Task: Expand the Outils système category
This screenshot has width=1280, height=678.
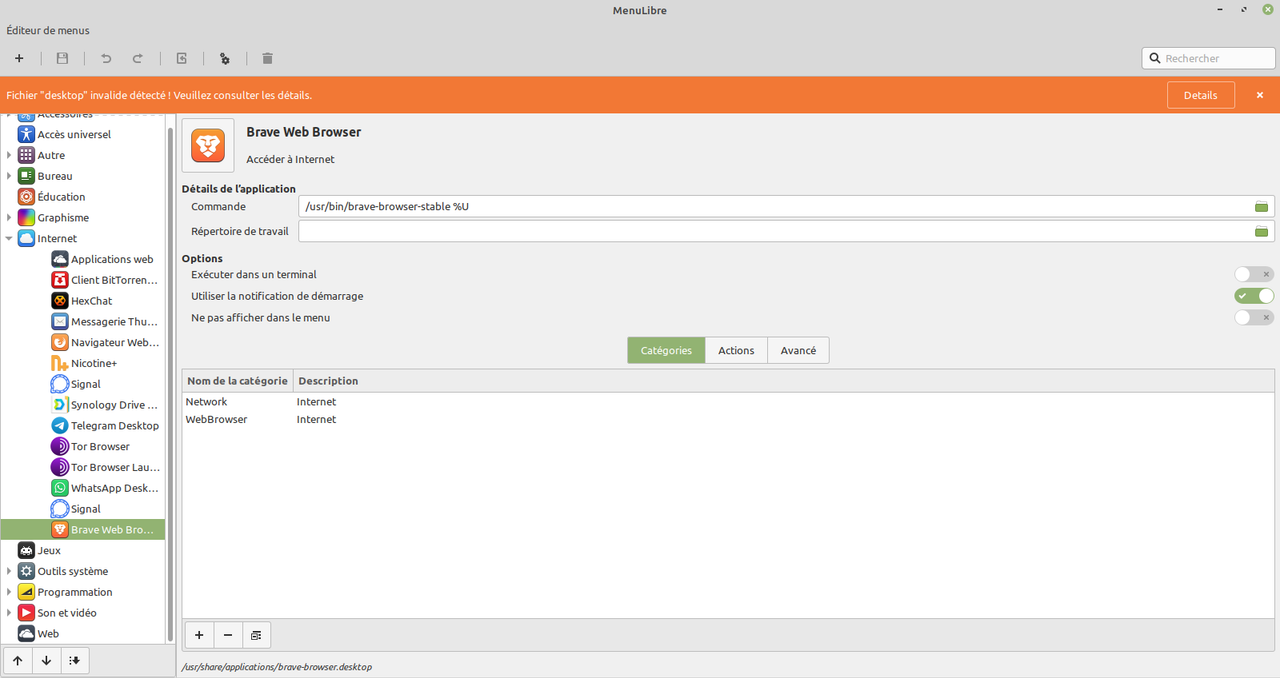Action: pyautogui.click(x=9, y=571)
